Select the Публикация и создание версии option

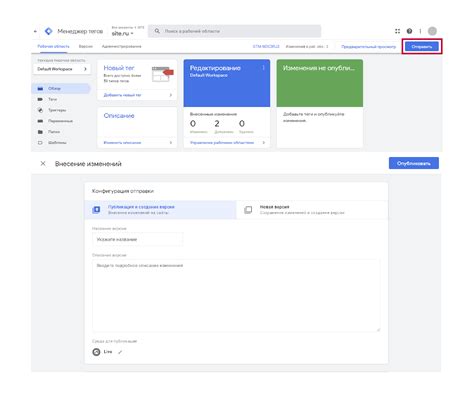pos(160,210)
